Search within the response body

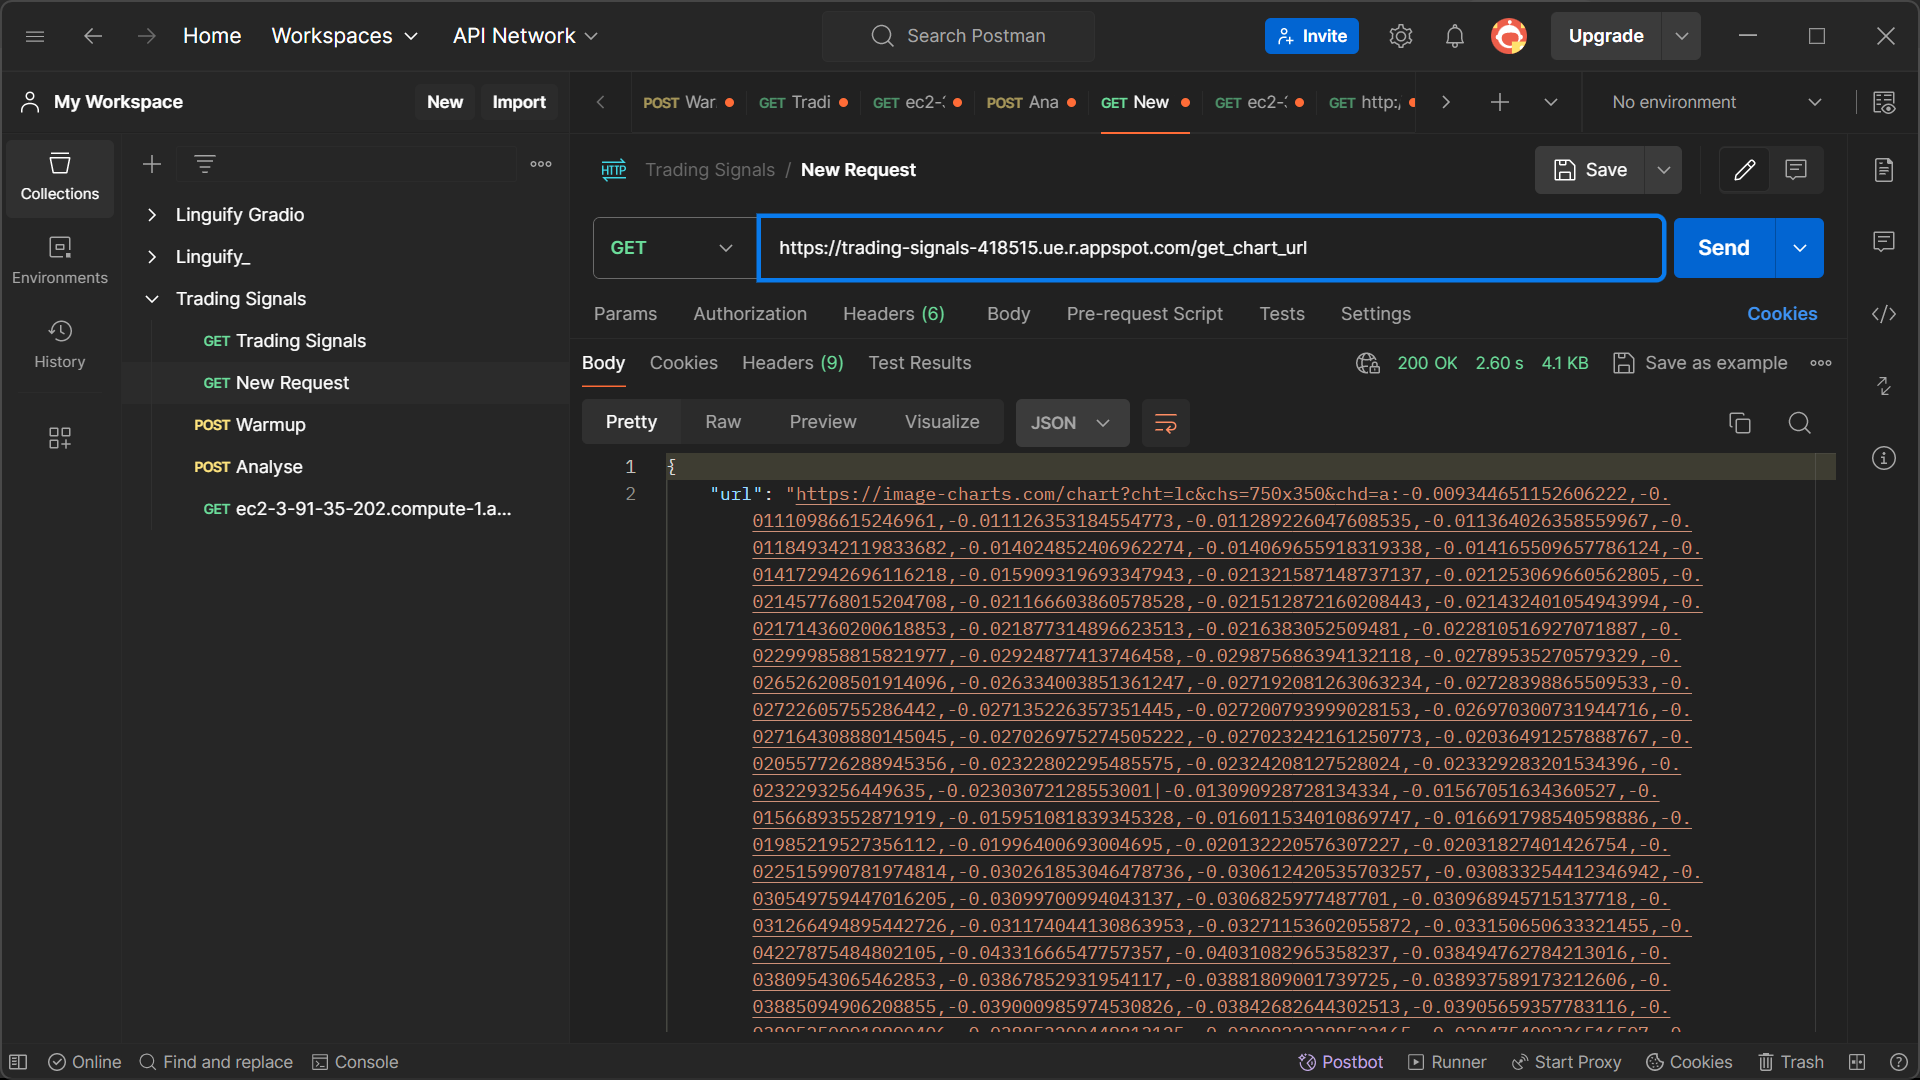coord(1799,423)
